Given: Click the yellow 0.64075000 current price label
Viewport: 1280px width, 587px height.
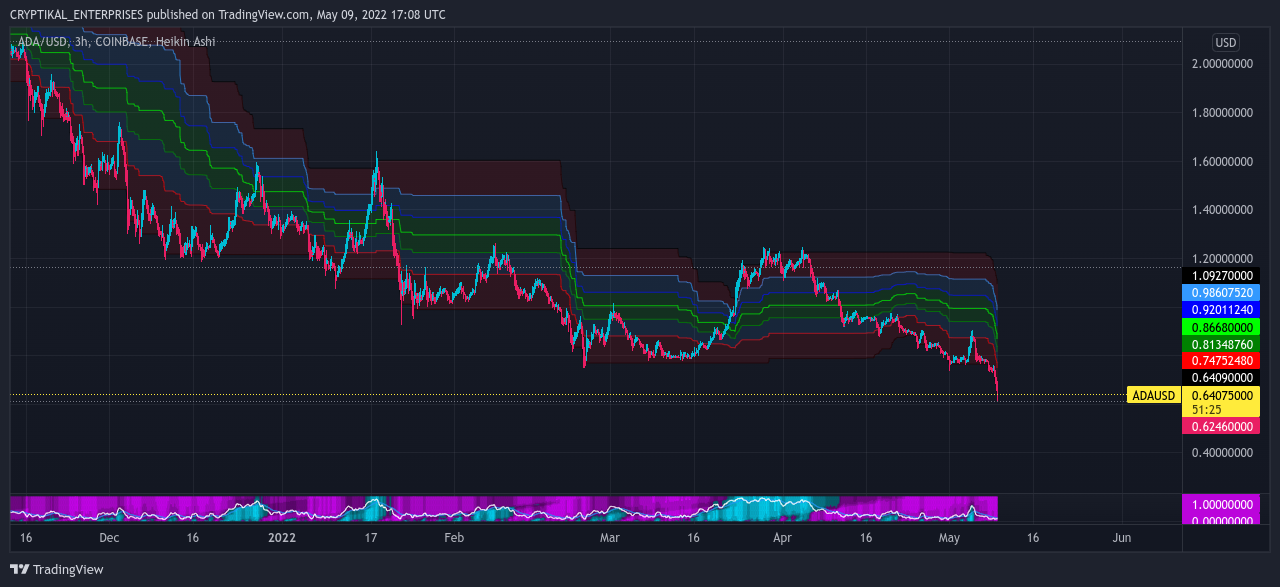Looking at the screenshot, I should click(1222, 395).
